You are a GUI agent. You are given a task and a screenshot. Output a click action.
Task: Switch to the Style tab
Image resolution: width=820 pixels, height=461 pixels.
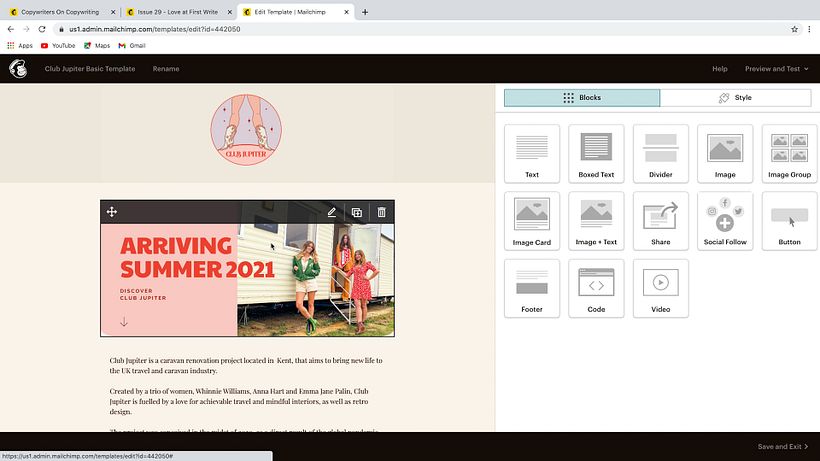[x=735, y=98]
